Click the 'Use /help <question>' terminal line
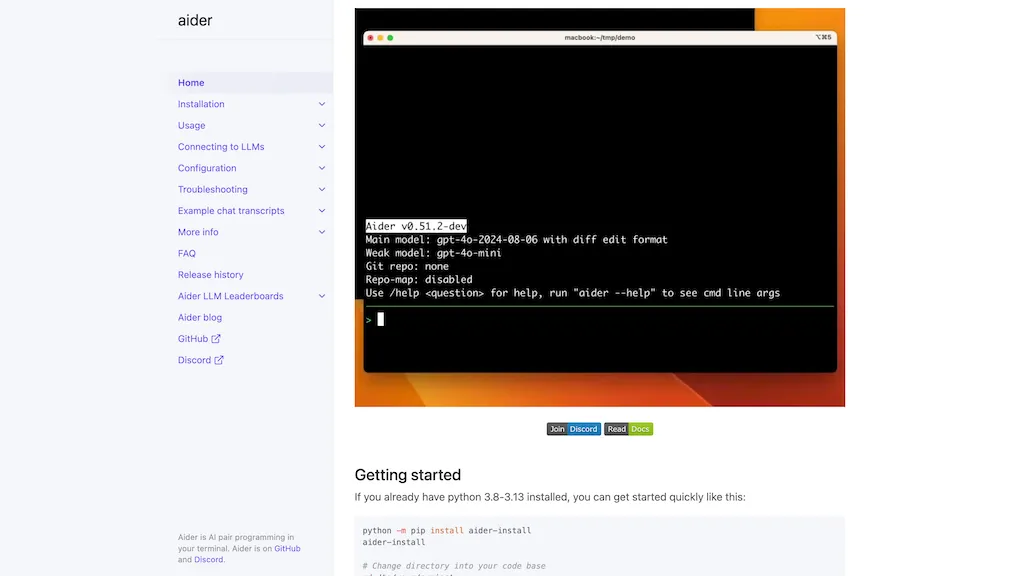The image size is (1024, 576). (572, 293)
